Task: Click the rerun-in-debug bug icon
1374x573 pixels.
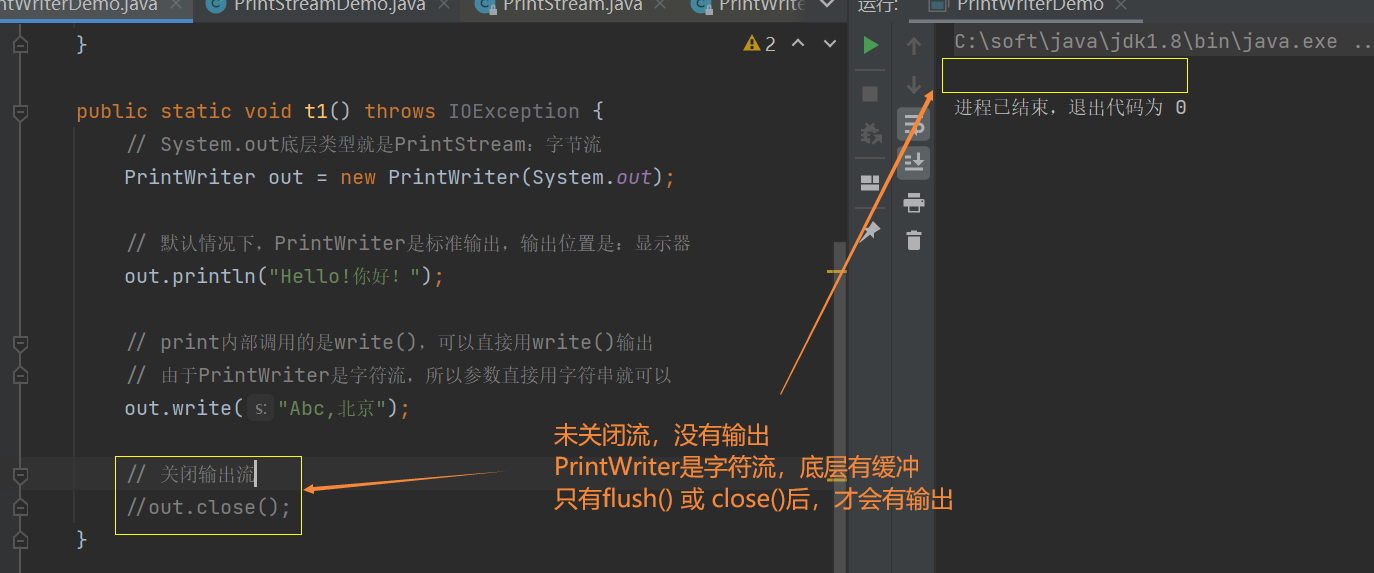Action: pyautogui.click(x=870, y=134)
